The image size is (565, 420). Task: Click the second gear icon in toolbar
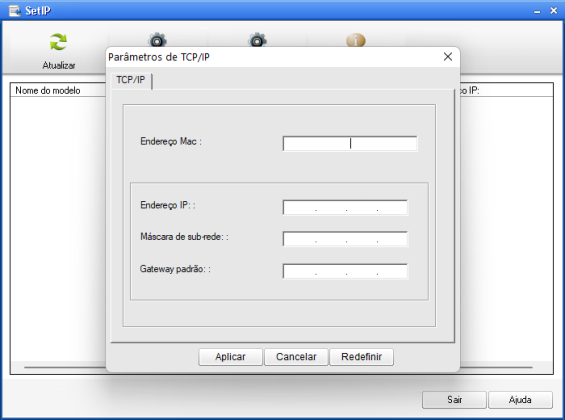[257, 40]
